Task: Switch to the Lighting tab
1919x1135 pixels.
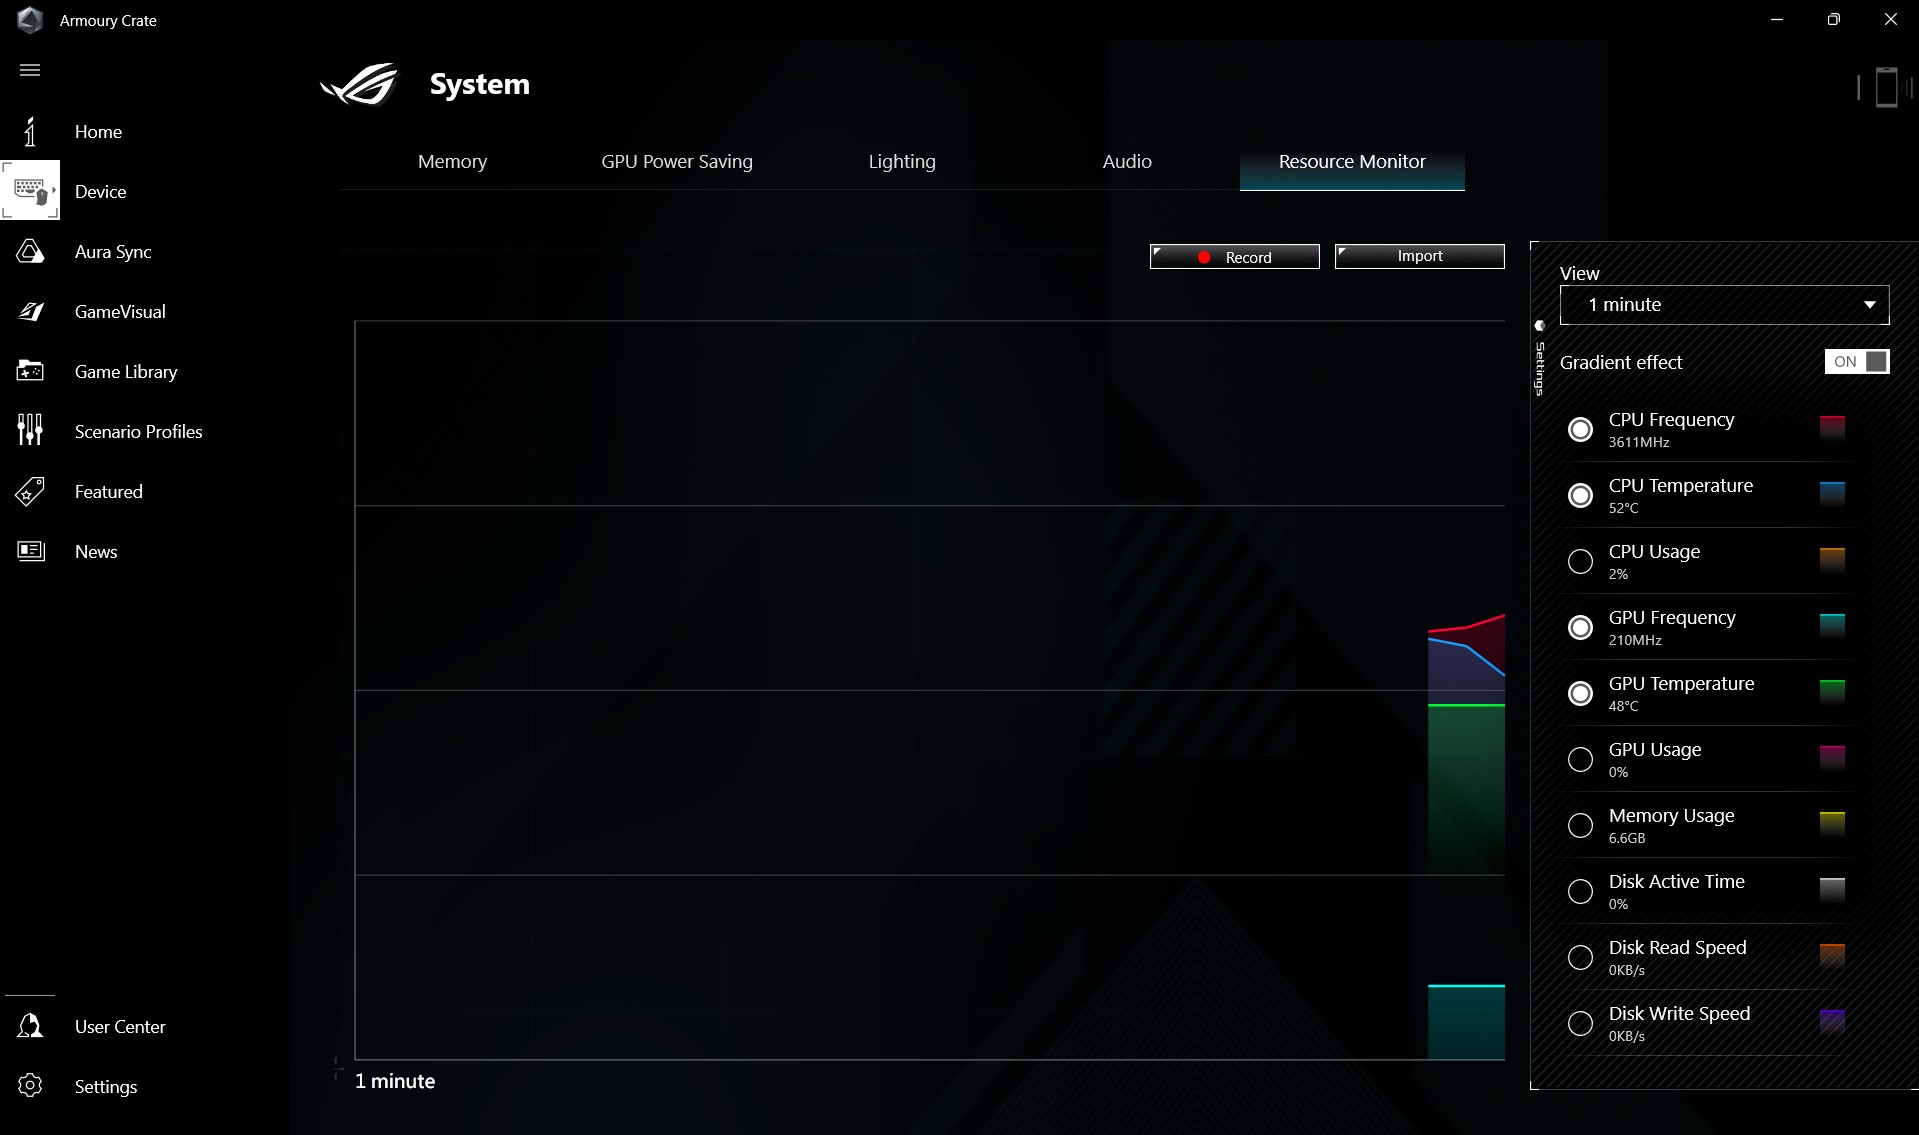Action: click(901, 162)
